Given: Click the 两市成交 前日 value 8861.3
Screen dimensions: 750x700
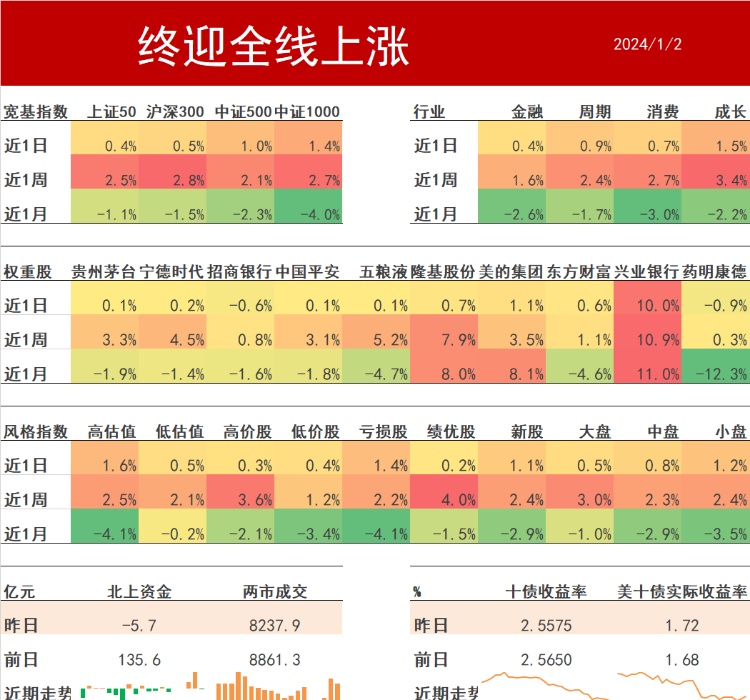Looking at the screenshot, I should coord(274,660).
